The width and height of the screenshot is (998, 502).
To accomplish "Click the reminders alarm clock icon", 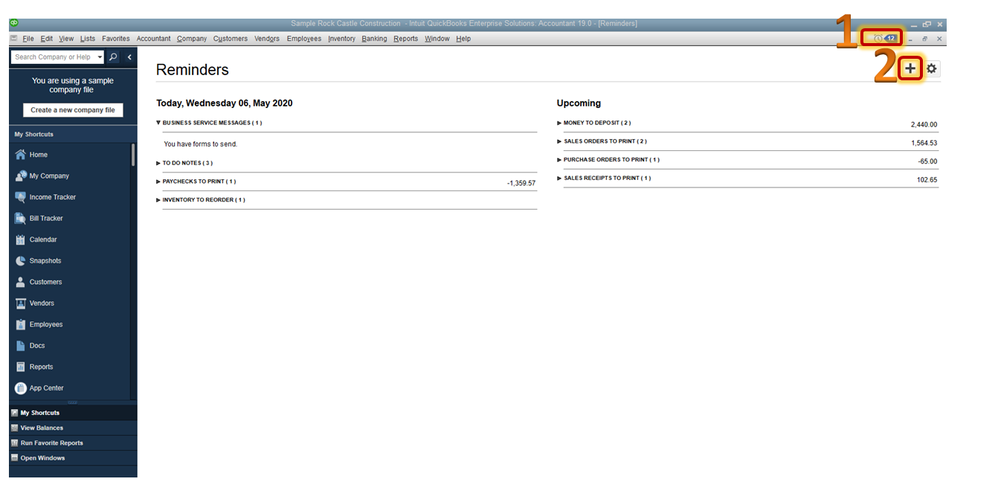I will 878,39.
